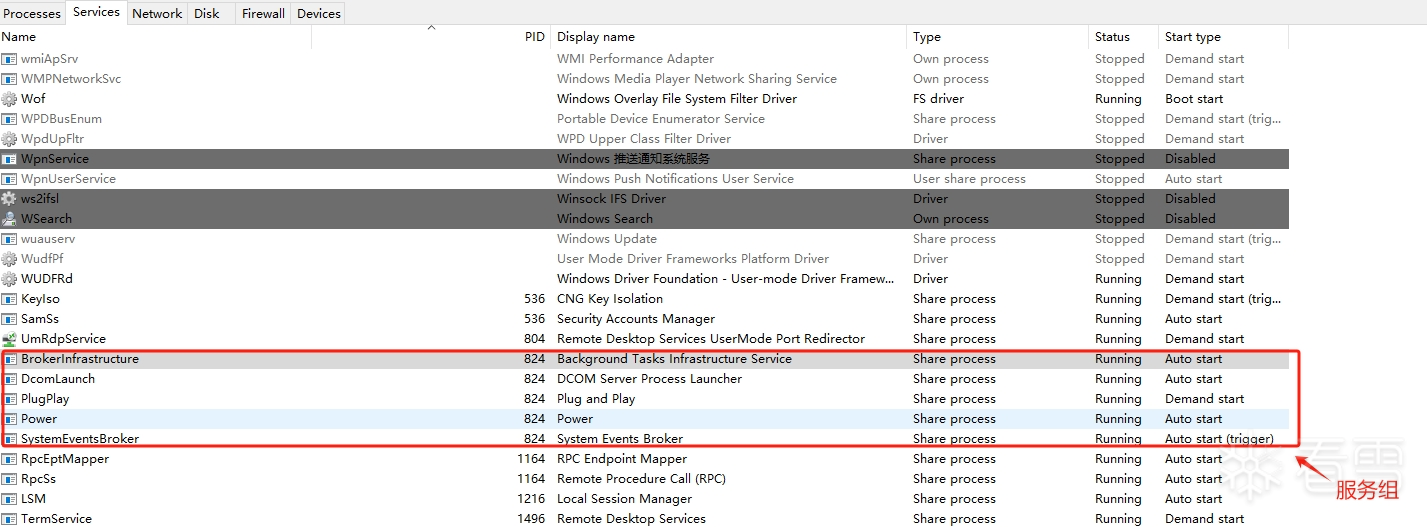1427x527 pixels.
Task: Select 'DCOM Server Process Launcher' display name
Action: click(650, 379)
